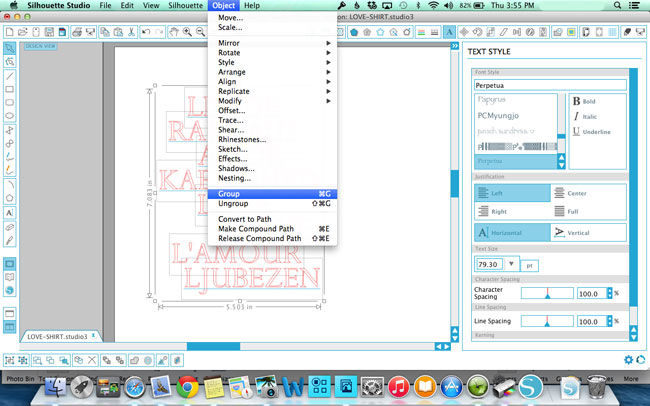Choose the Ellipse drawing tool
Image resolution: width=650 pixels, height=406 pixels.
[x=10, y=116]
